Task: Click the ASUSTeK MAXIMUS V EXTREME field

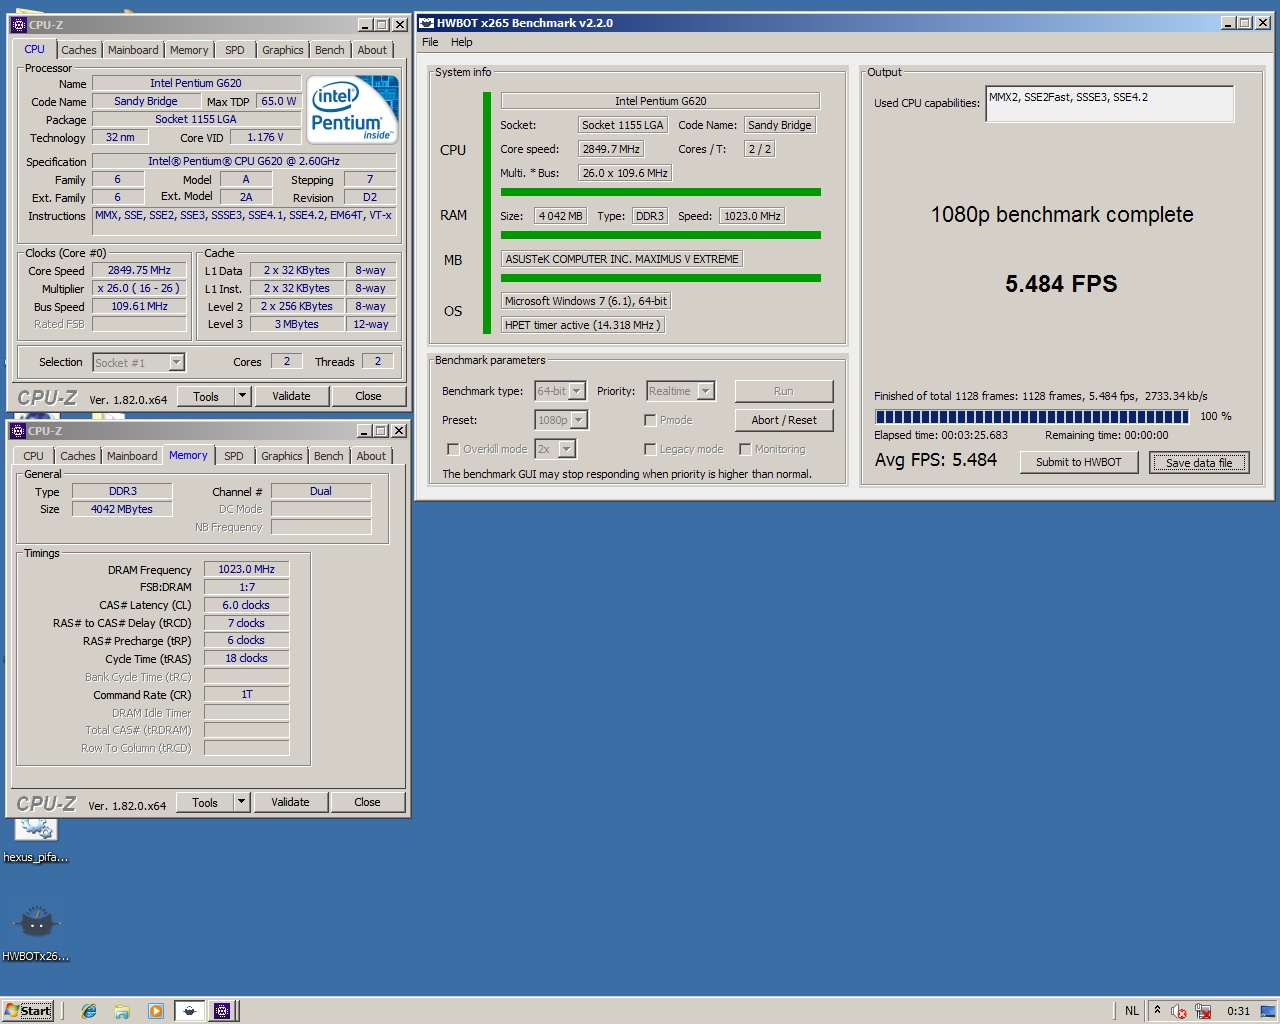Action: pyautogui.click(x=622, y=259)
